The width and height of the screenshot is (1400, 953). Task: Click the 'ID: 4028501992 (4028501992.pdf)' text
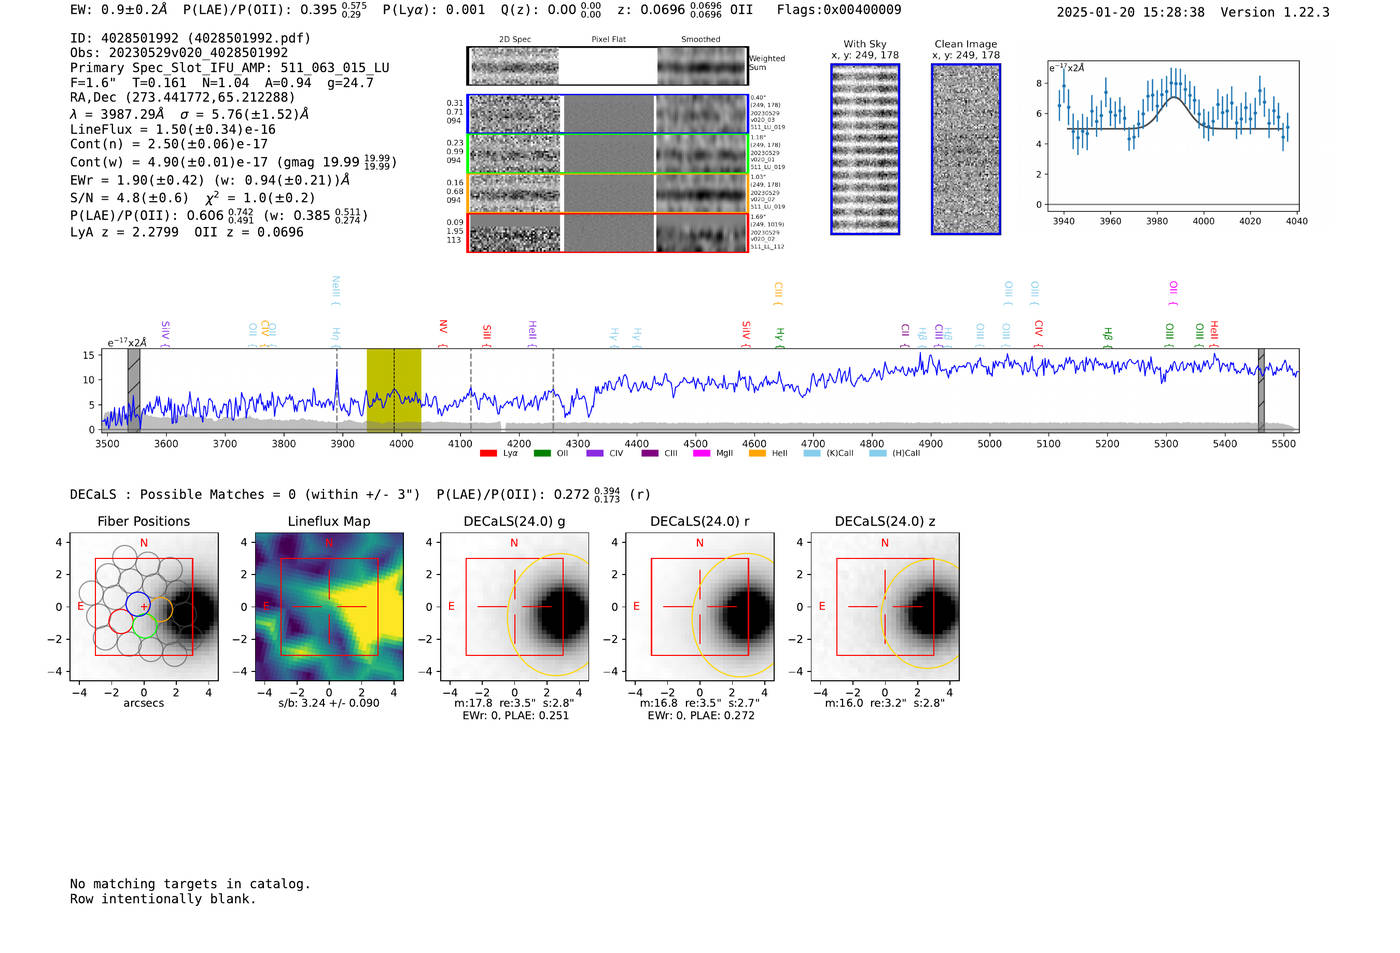pyautogui.click(x=190, y=38)
